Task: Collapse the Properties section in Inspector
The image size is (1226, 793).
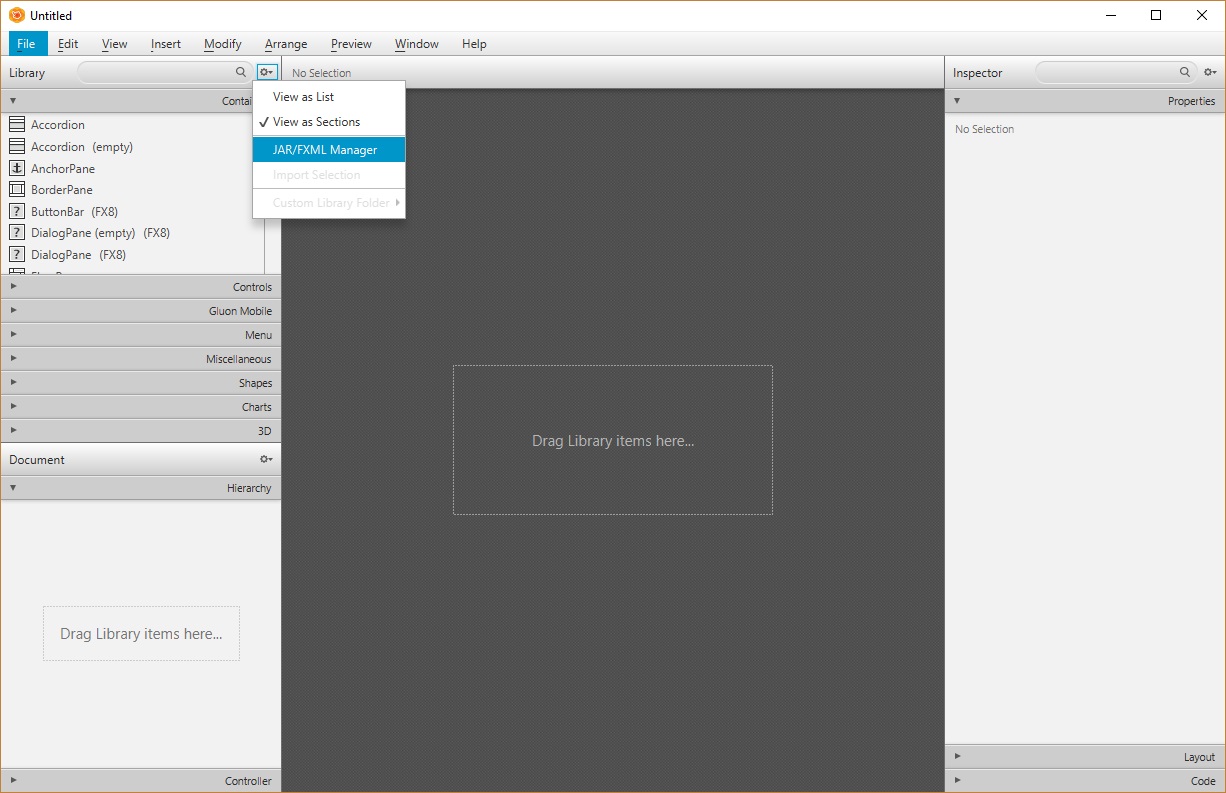Action: [1085, 101]
